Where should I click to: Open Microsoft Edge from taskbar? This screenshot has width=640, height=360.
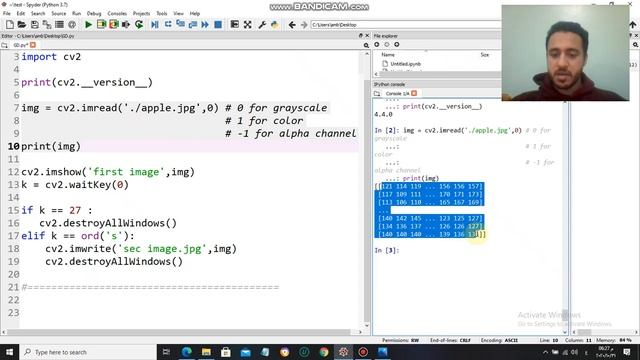tap(187, 352)
